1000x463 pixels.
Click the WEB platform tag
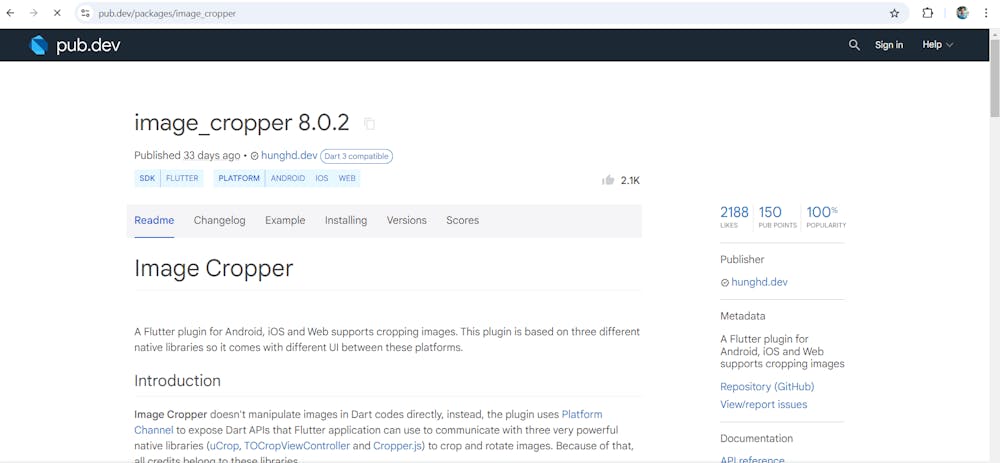347,179
